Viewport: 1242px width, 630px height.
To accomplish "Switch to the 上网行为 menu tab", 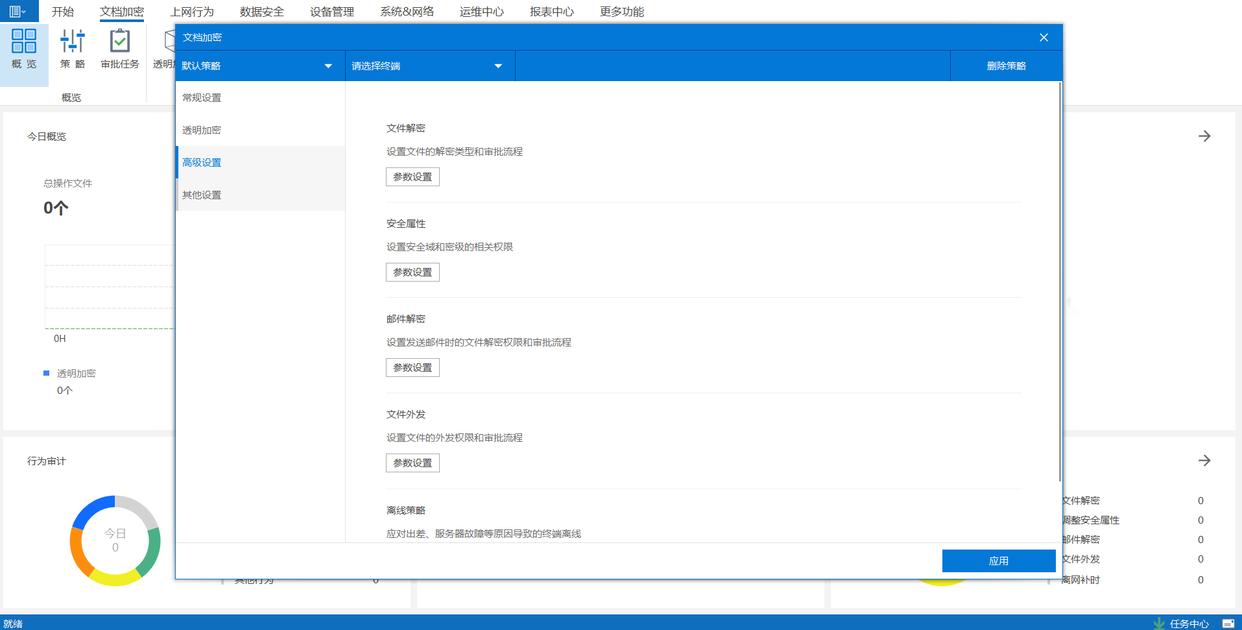I will (191, 12).
